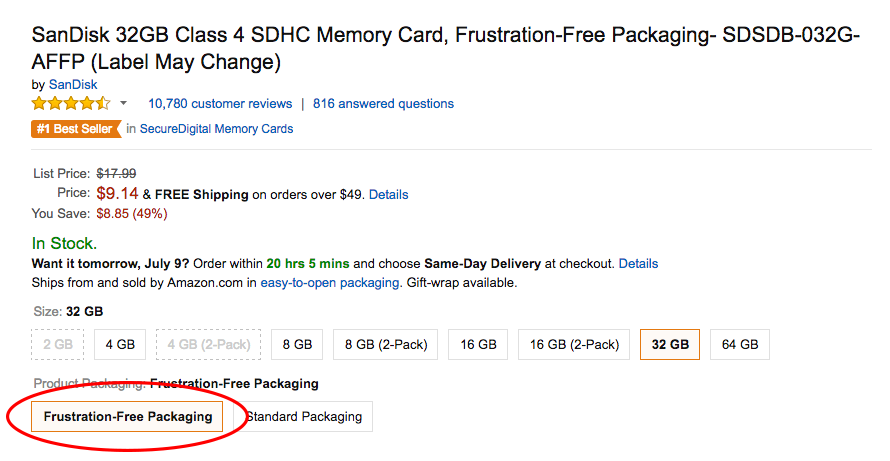The image size is (890, 461).
Task: Expand the rating breakdown dropdown arrow
Action: (x=124, y=103)
